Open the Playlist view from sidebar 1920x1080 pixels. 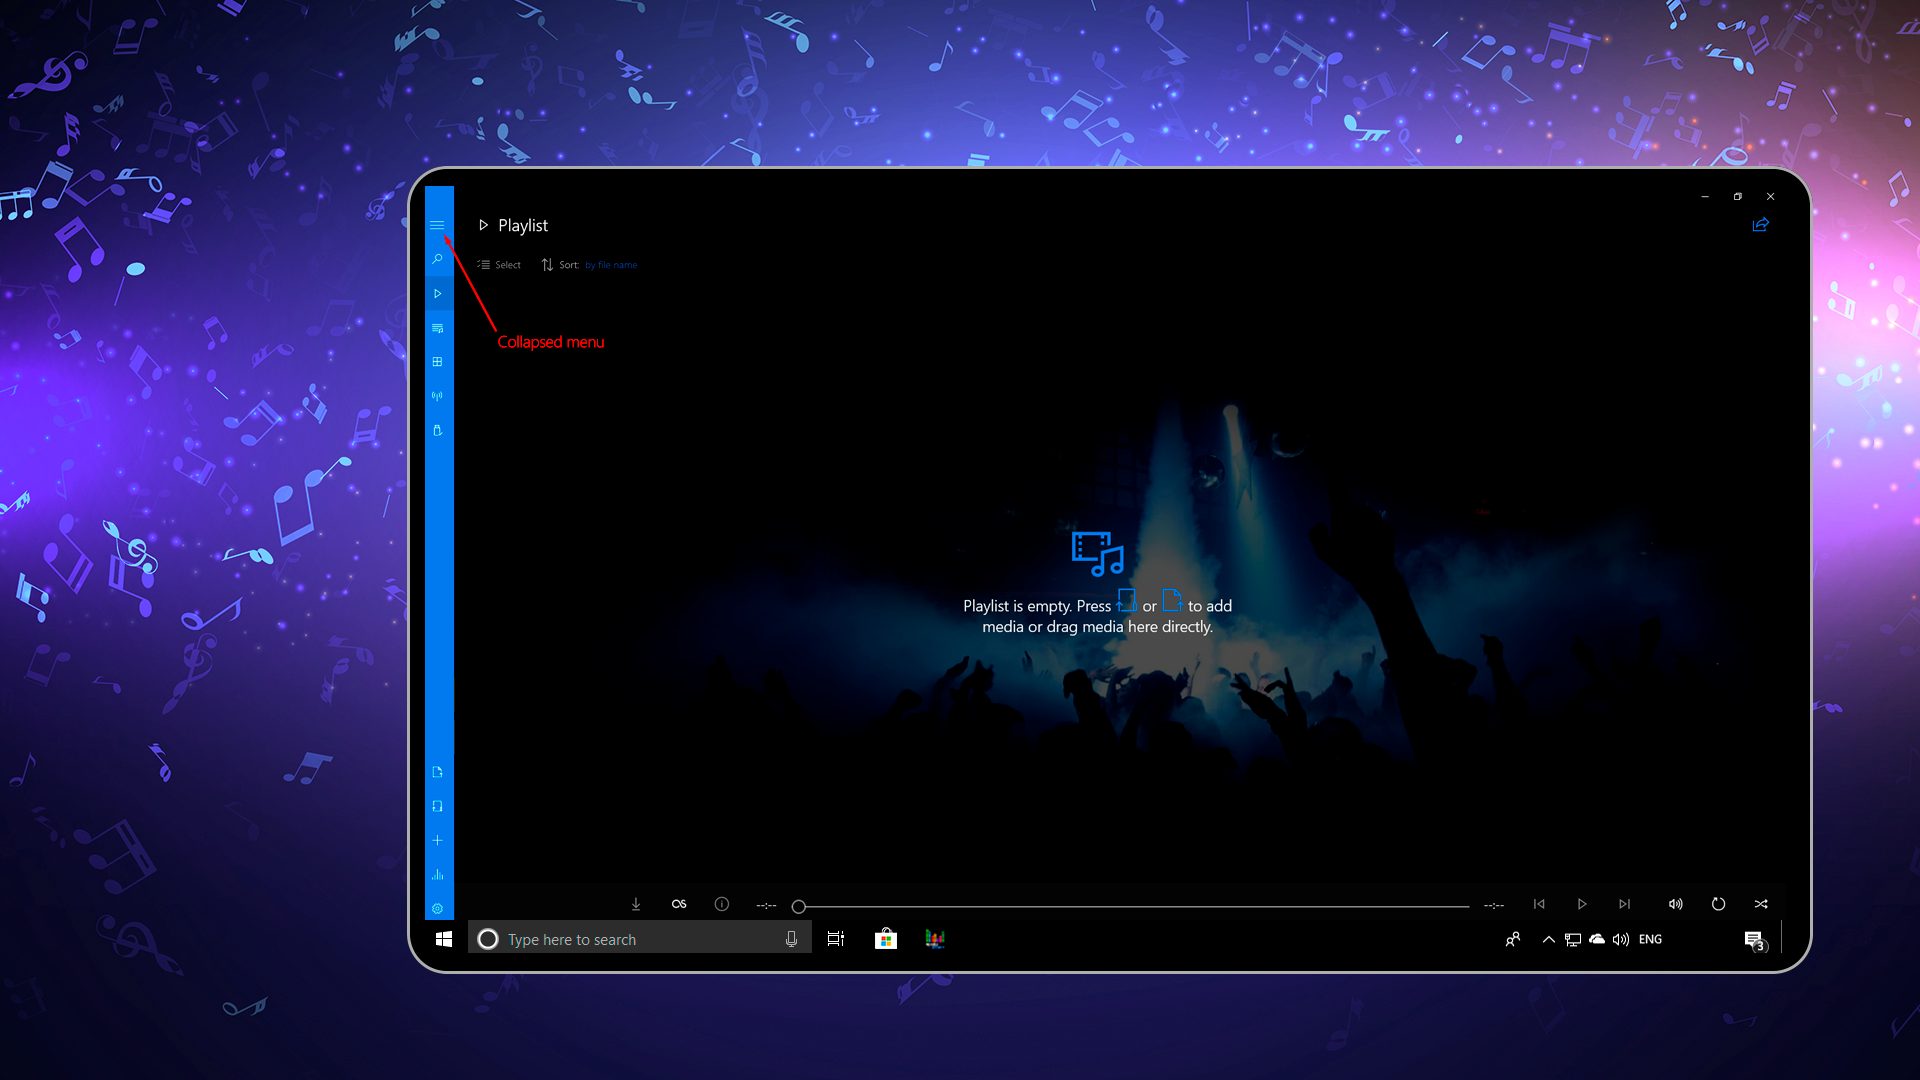pyautogui.click(x=437, y=327)
